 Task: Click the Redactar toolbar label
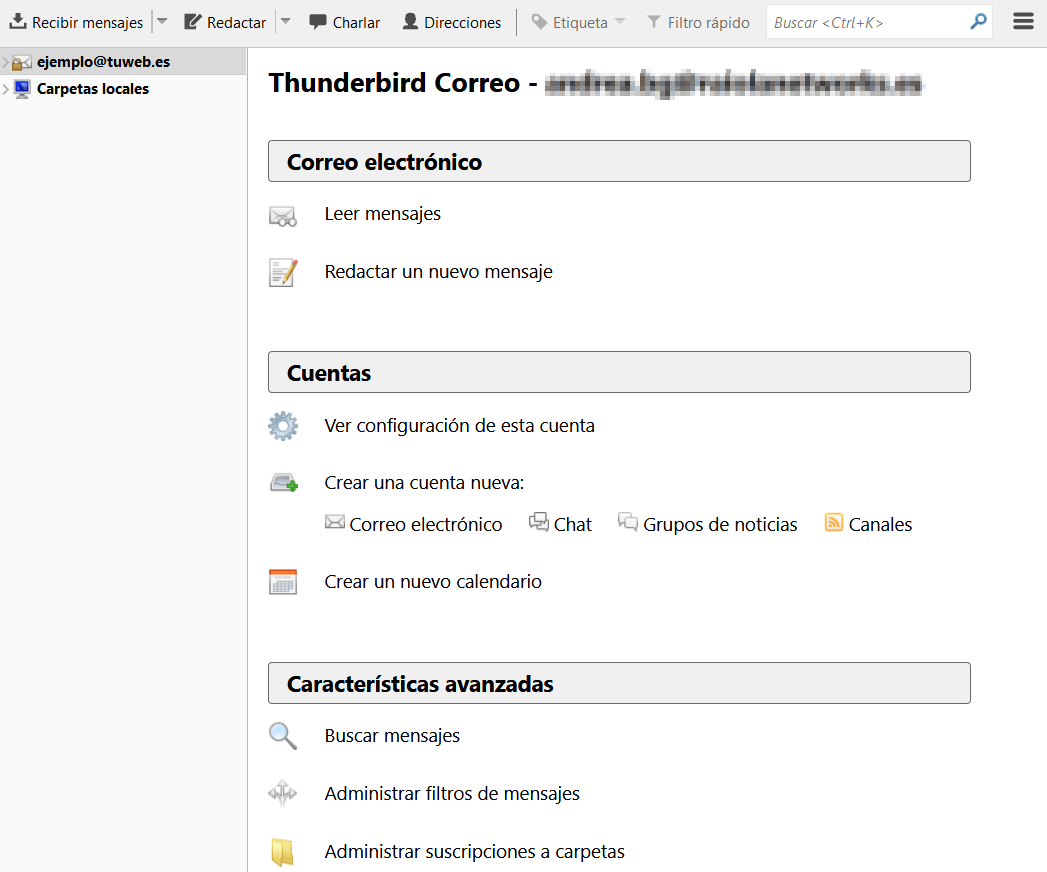coord(236,23)
